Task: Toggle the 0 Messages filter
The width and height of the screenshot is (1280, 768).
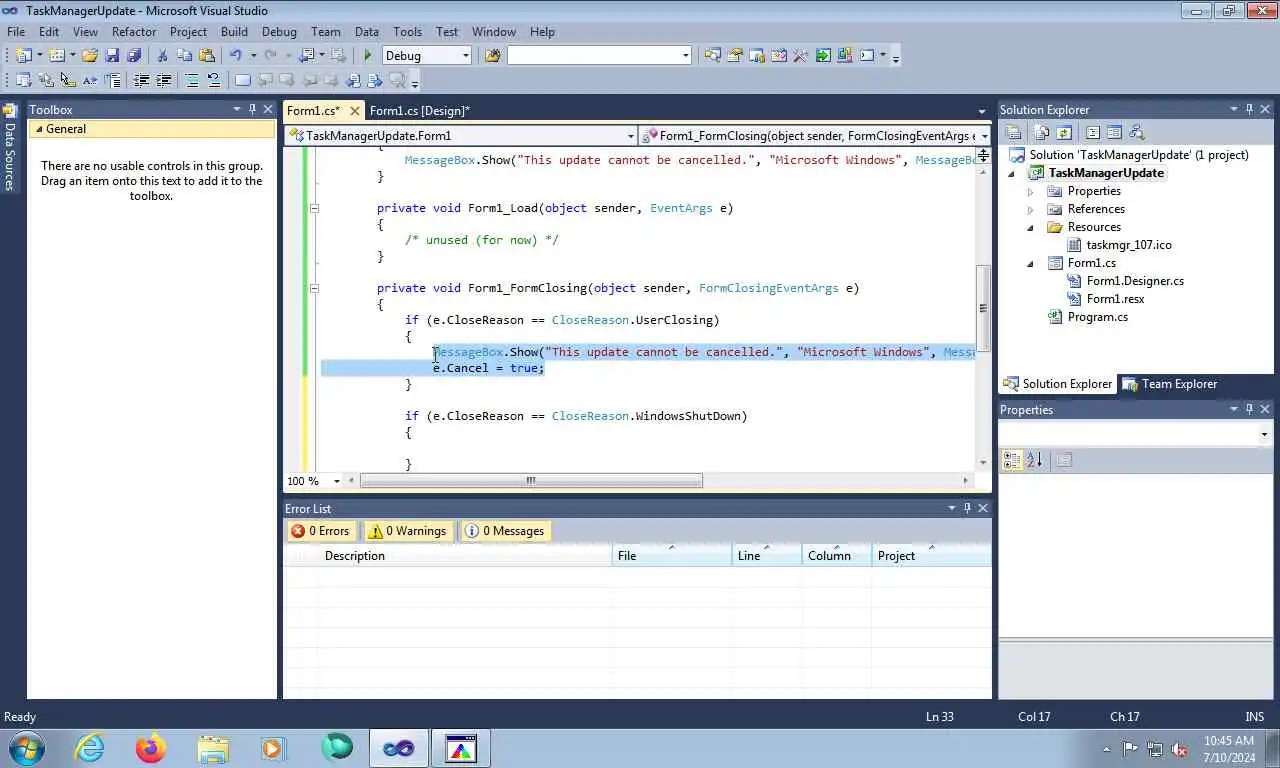Action: pyautogui.click(x=505, y=531)
